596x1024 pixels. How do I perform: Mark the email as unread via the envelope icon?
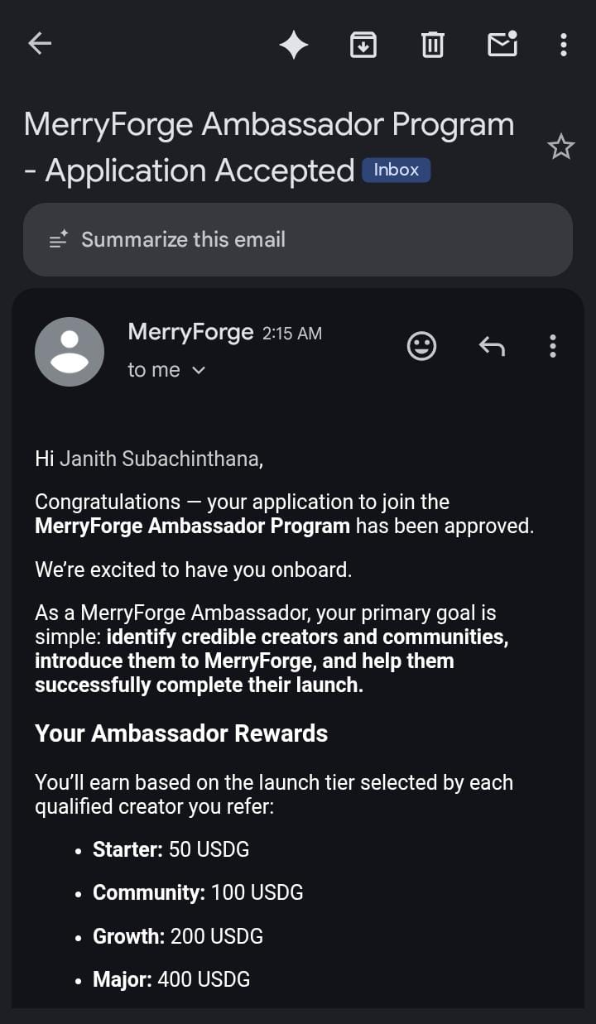[x=503, y=44]
